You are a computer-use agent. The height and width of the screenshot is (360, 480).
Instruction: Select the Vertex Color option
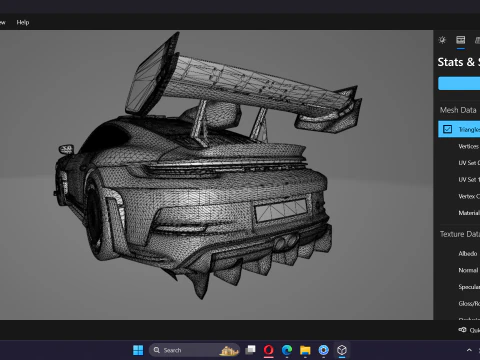point(469,196)
